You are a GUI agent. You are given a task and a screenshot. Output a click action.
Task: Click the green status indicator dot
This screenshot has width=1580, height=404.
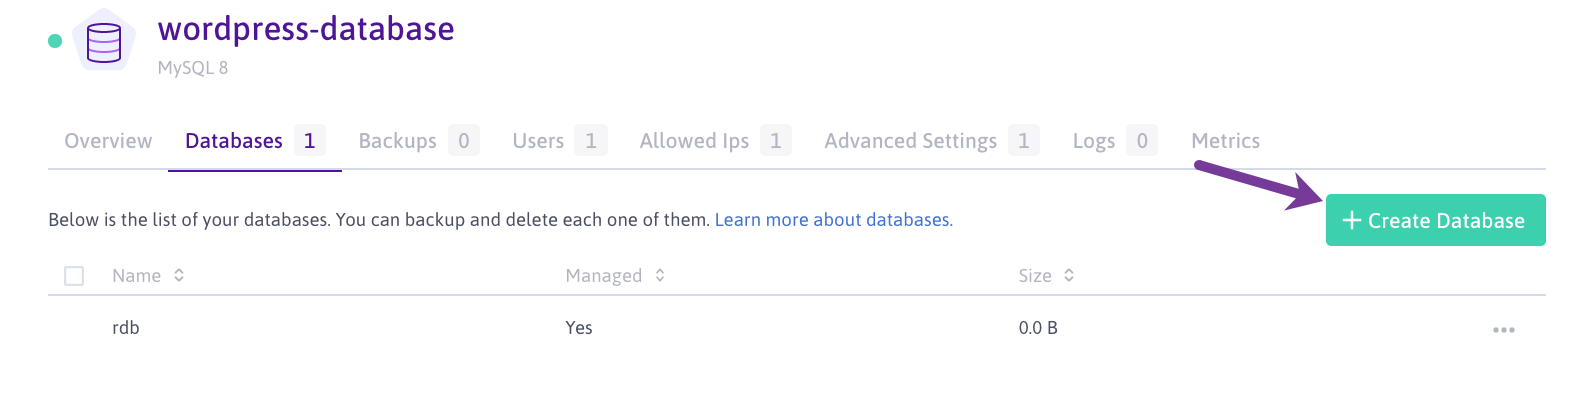pos(55,41)
